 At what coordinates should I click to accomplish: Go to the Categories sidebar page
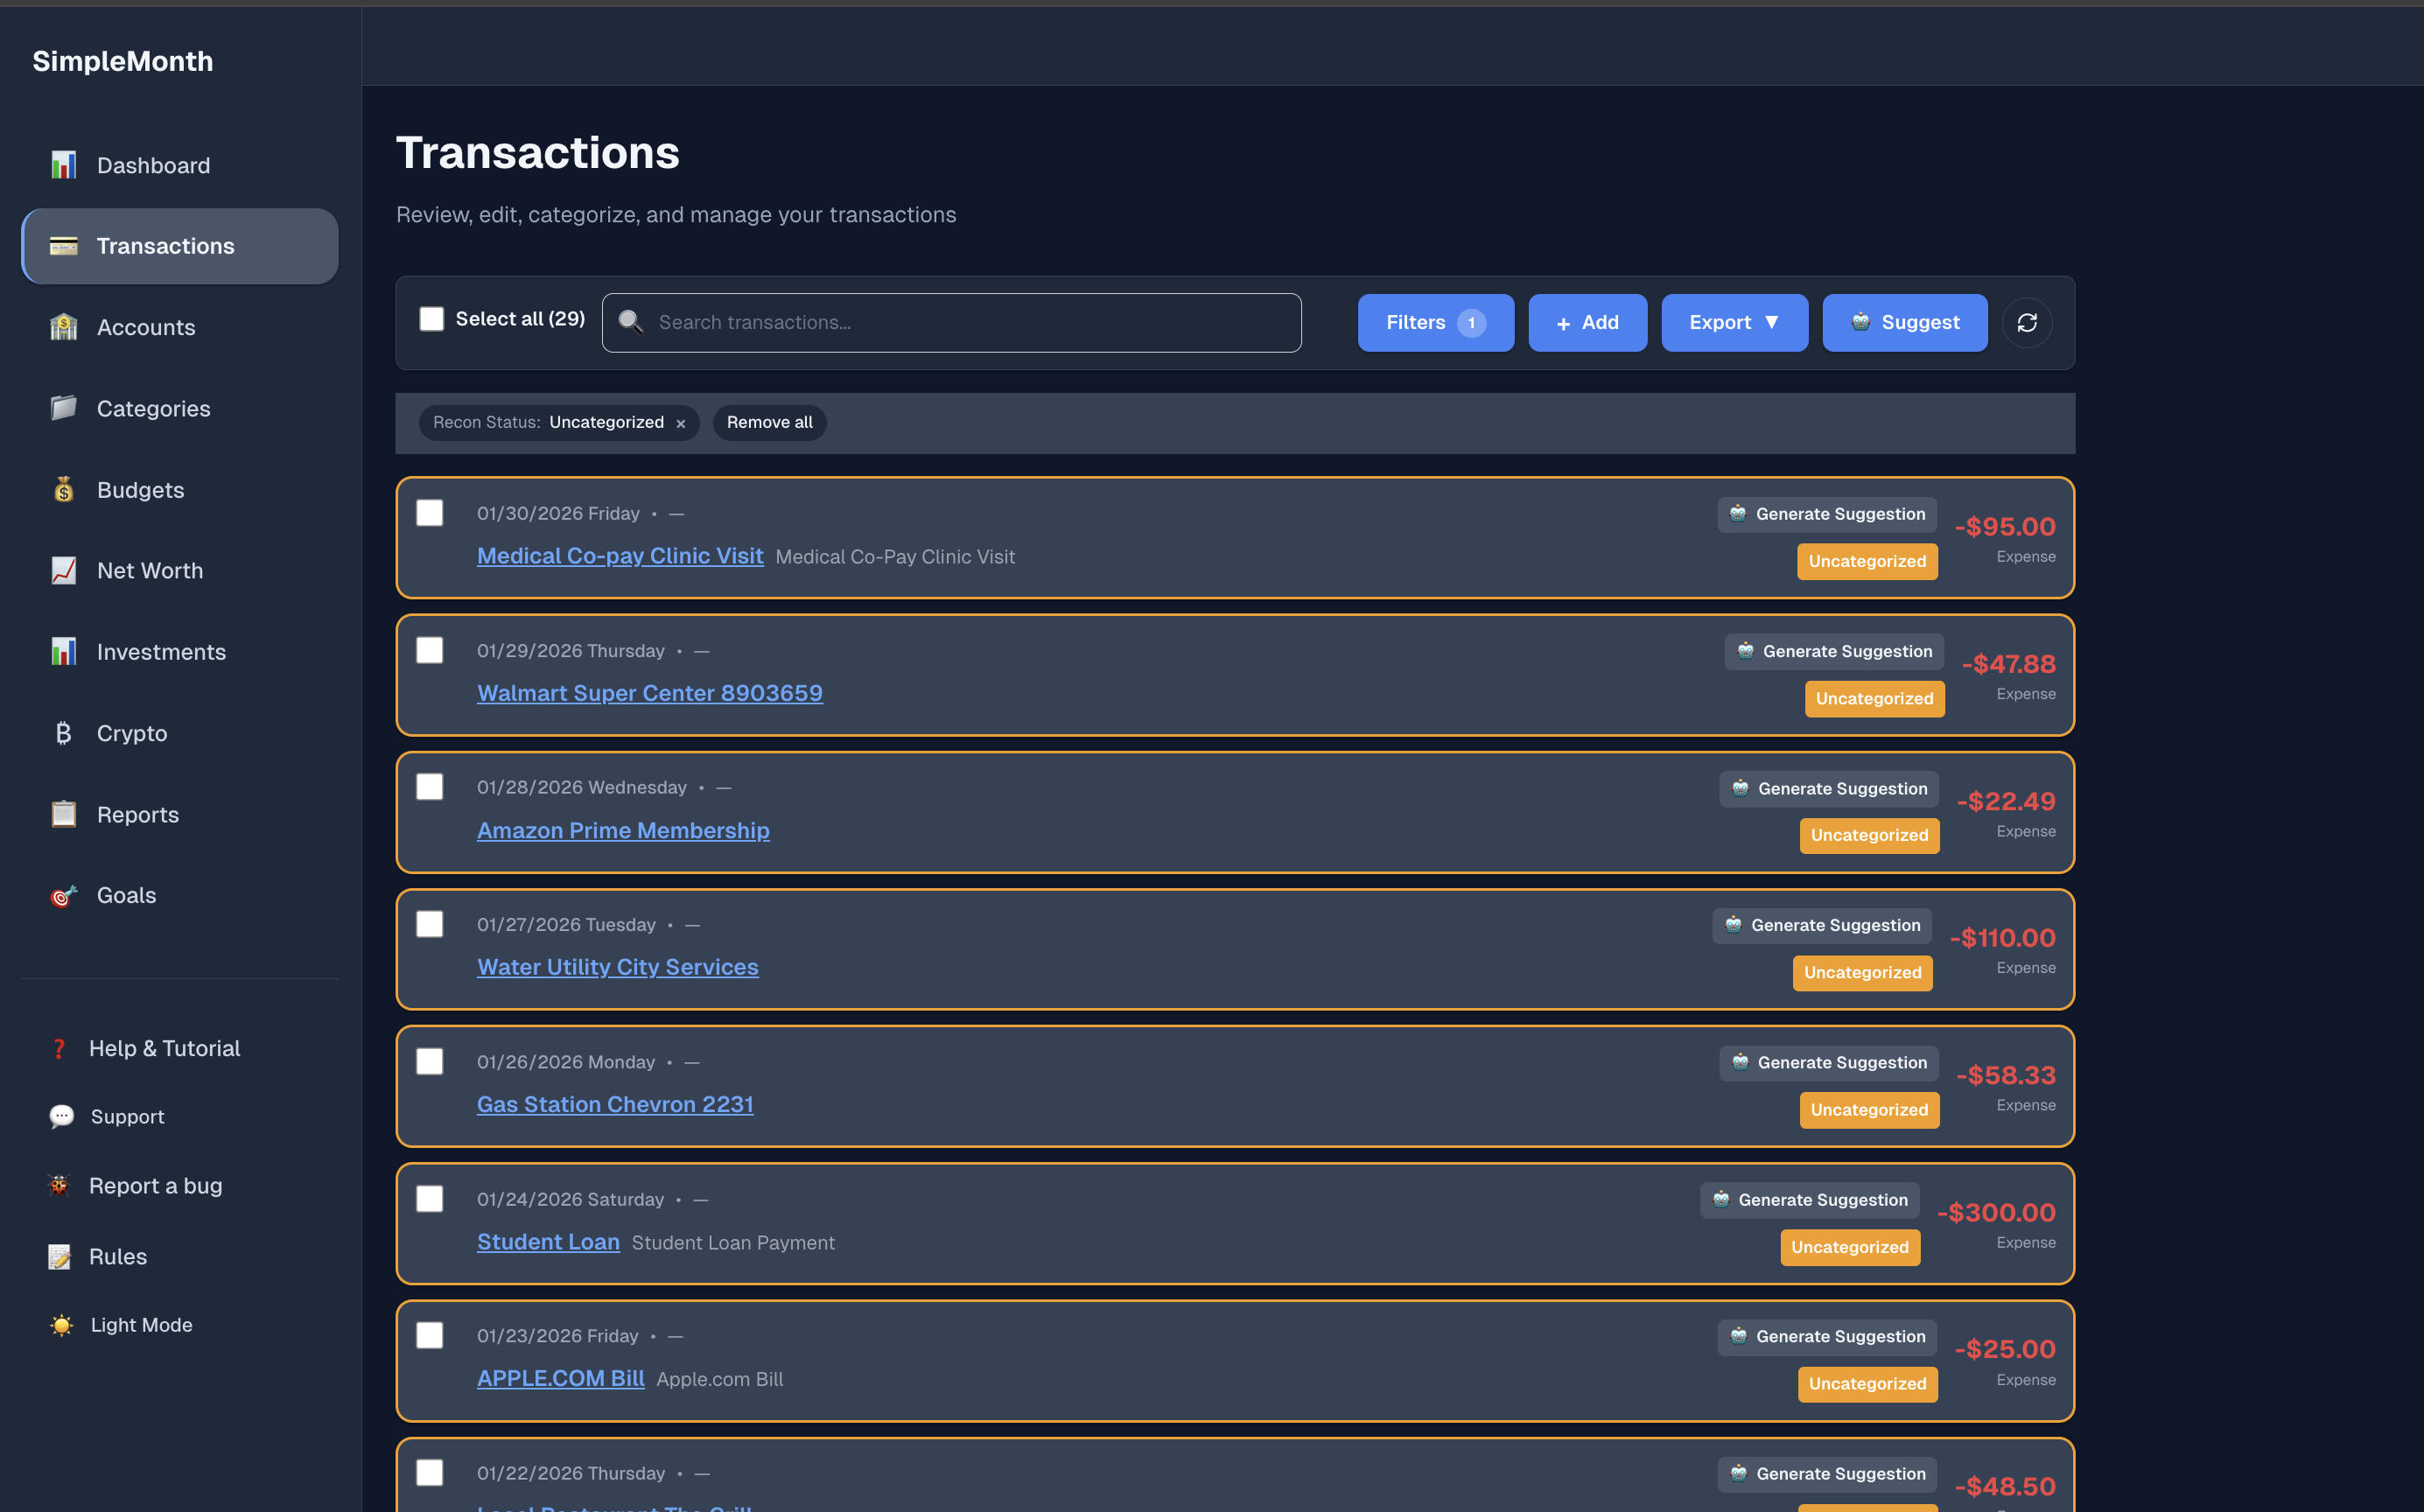coord(153,408)
